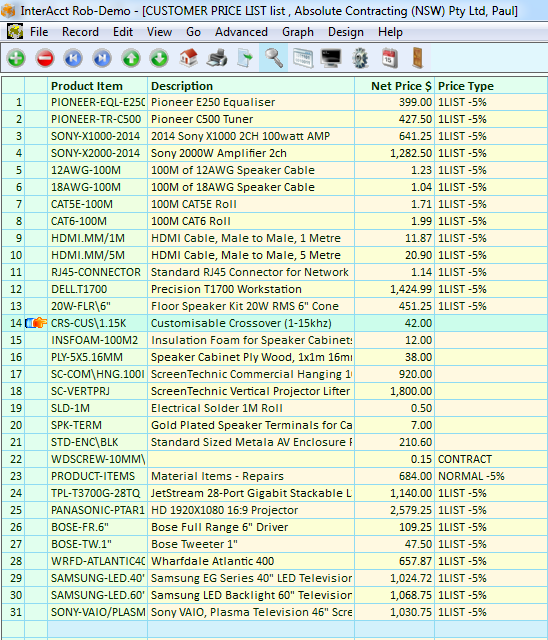Click row number 31 header
The image size is (548, 640).
pyautogui.click(x=13, y=612)
